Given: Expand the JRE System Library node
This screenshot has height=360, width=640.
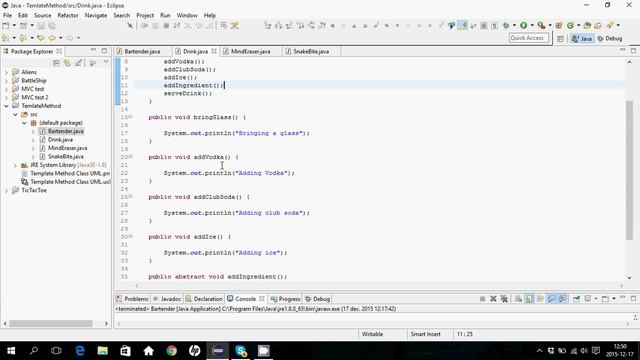Looking at the screenshot, I should tap(15, 165).
